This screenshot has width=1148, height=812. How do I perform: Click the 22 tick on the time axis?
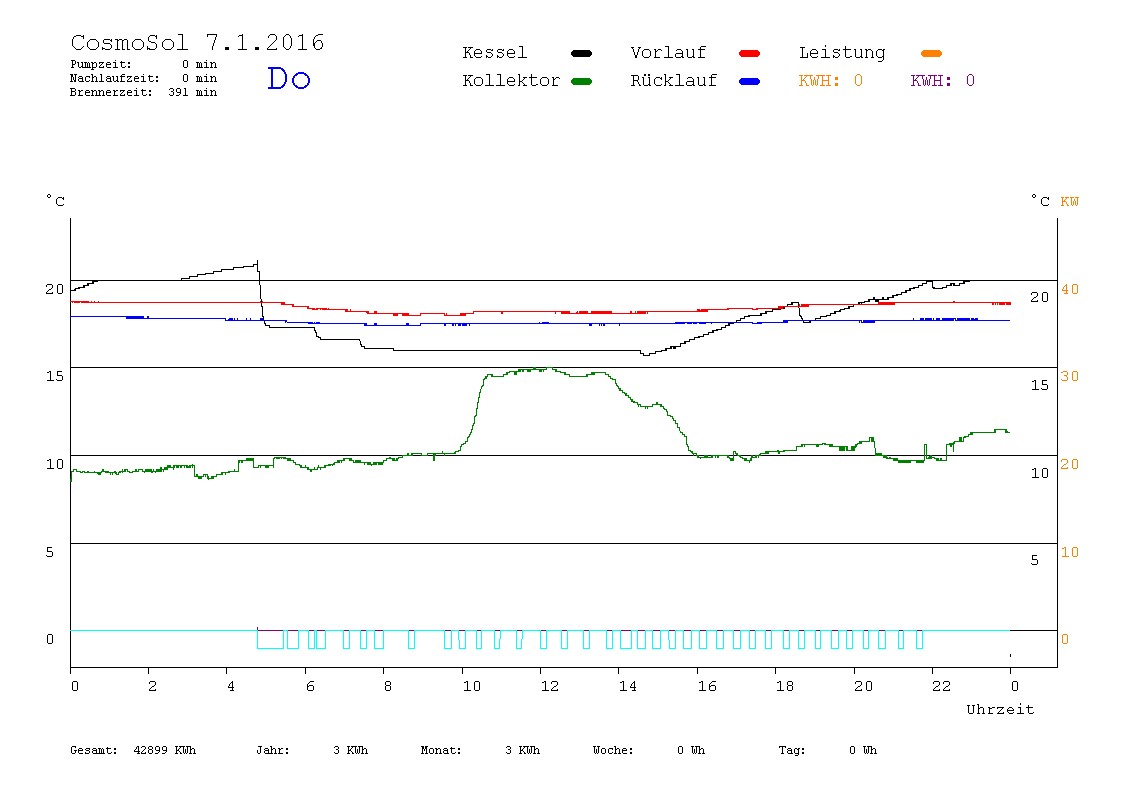pos(941,686)
